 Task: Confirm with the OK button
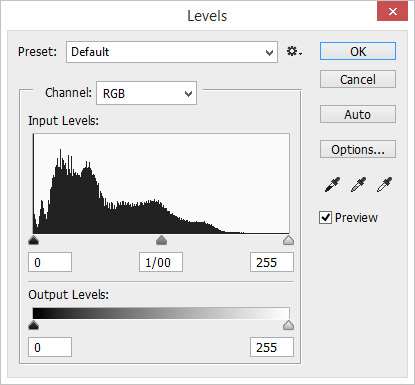(358, 51)
